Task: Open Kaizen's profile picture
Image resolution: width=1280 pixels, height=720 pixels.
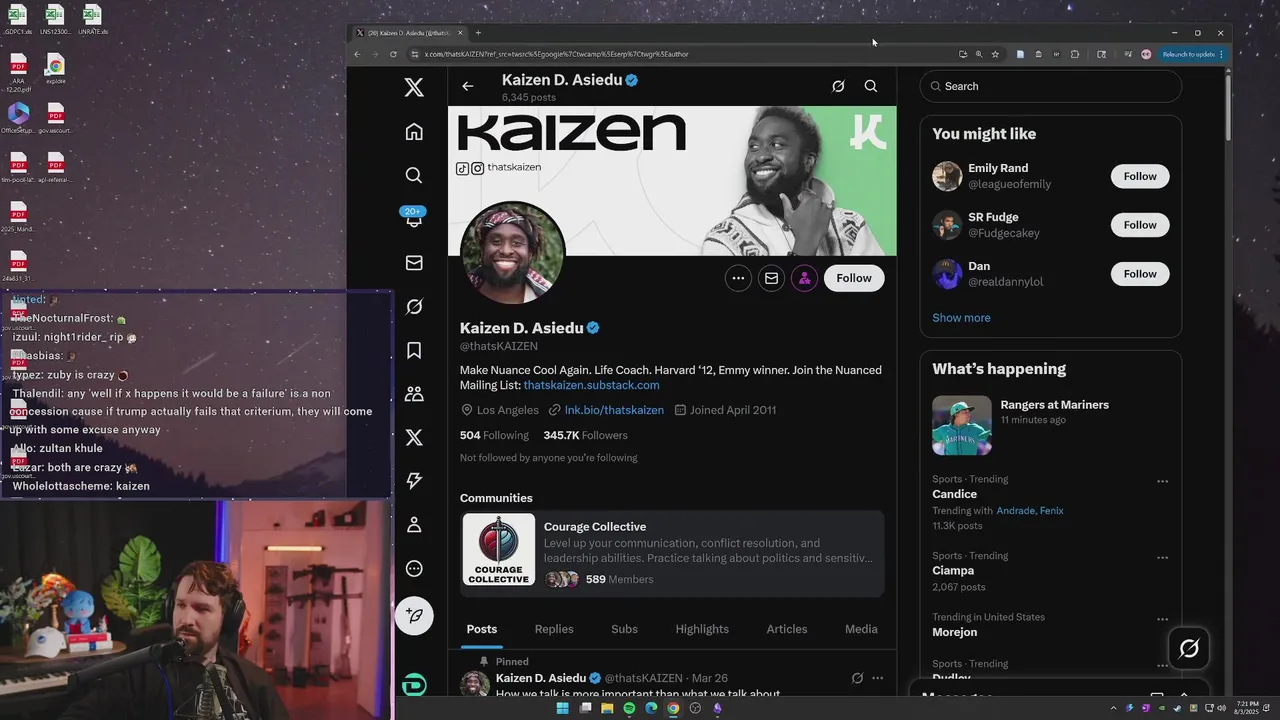Action: point(513,254)
